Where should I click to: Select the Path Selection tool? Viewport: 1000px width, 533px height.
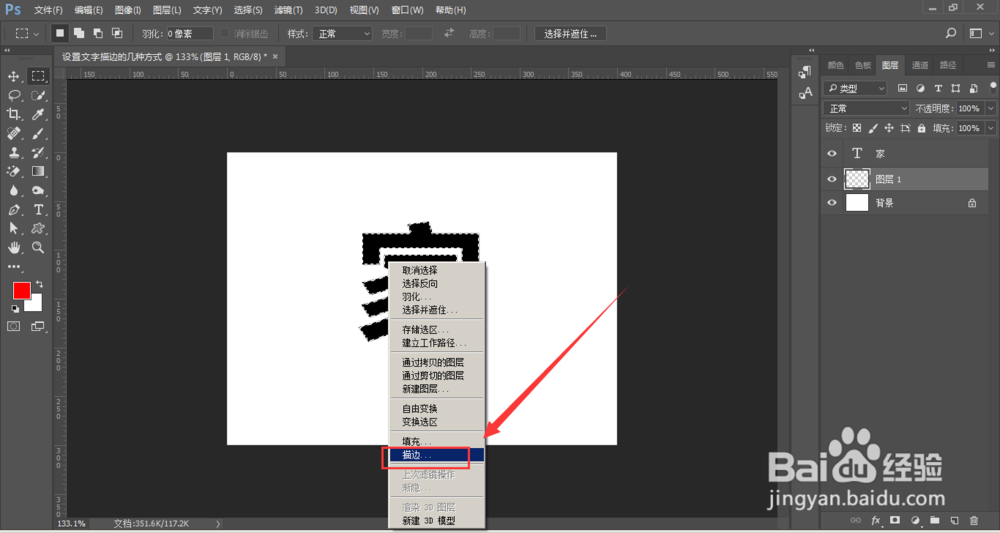pyautogui.click(x=13, y=228)
